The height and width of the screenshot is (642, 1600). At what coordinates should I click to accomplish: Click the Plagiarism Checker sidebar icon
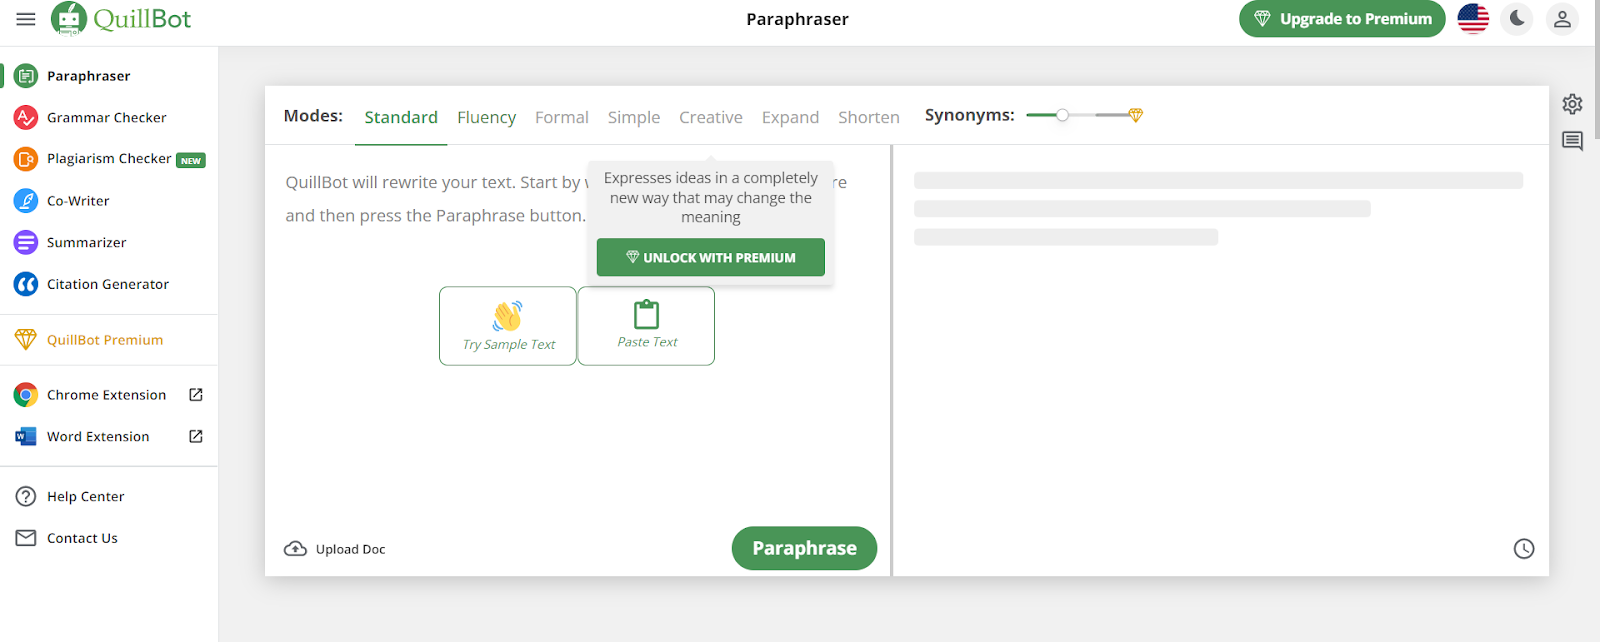(x=26, y=159)
